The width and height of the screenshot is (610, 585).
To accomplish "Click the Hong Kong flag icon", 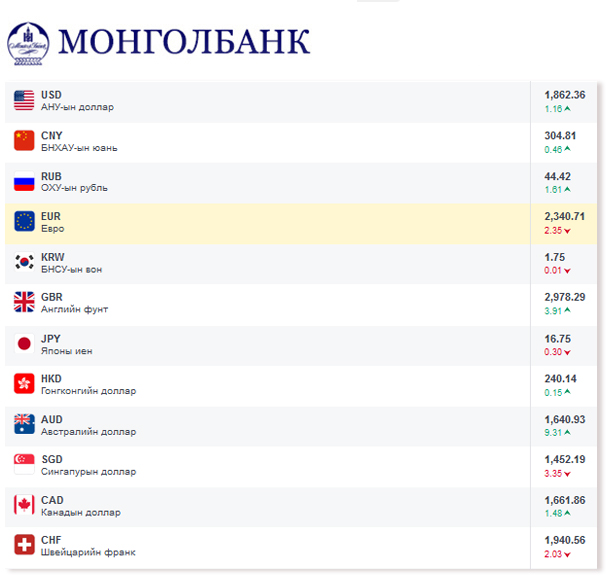I will [24, 384].
